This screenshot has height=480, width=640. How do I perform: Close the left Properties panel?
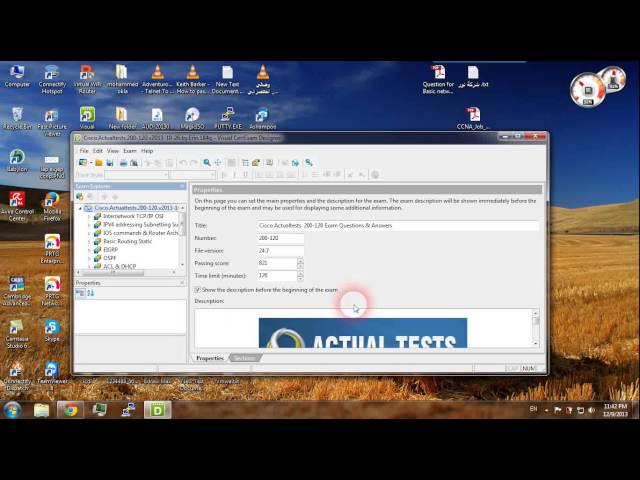pos(182,283)
